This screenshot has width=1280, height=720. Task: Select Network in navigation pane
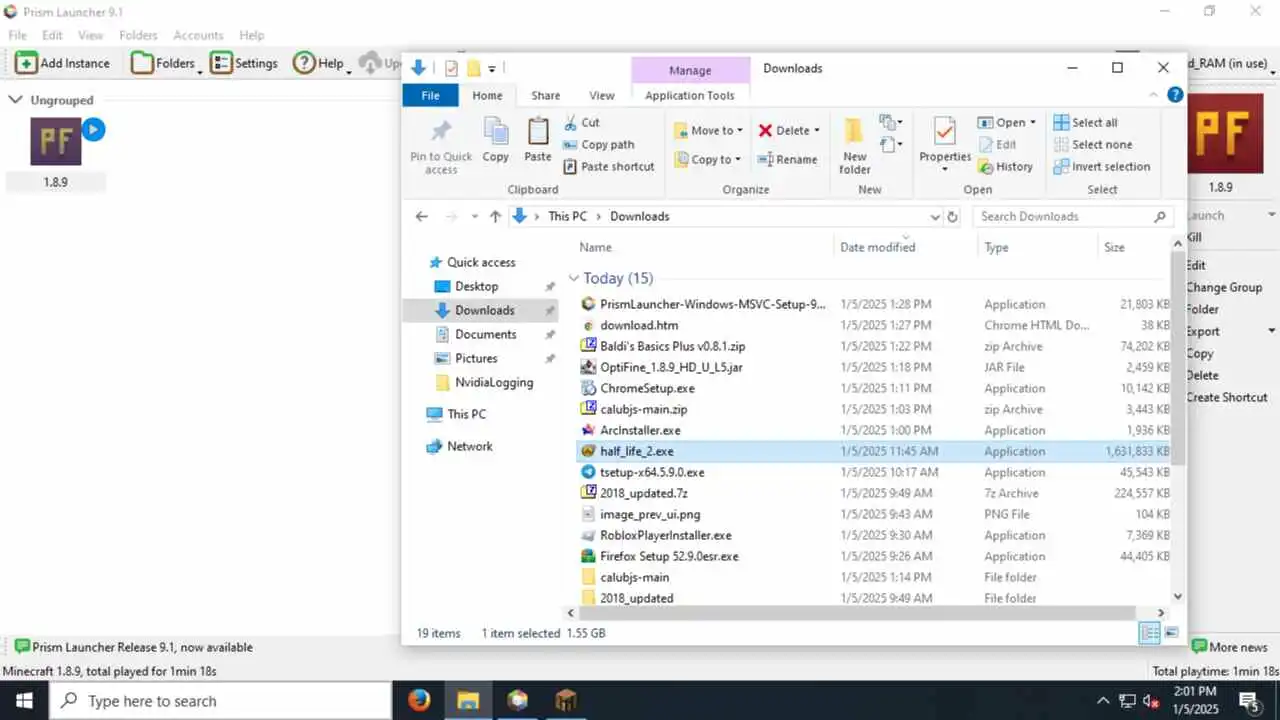469,446
